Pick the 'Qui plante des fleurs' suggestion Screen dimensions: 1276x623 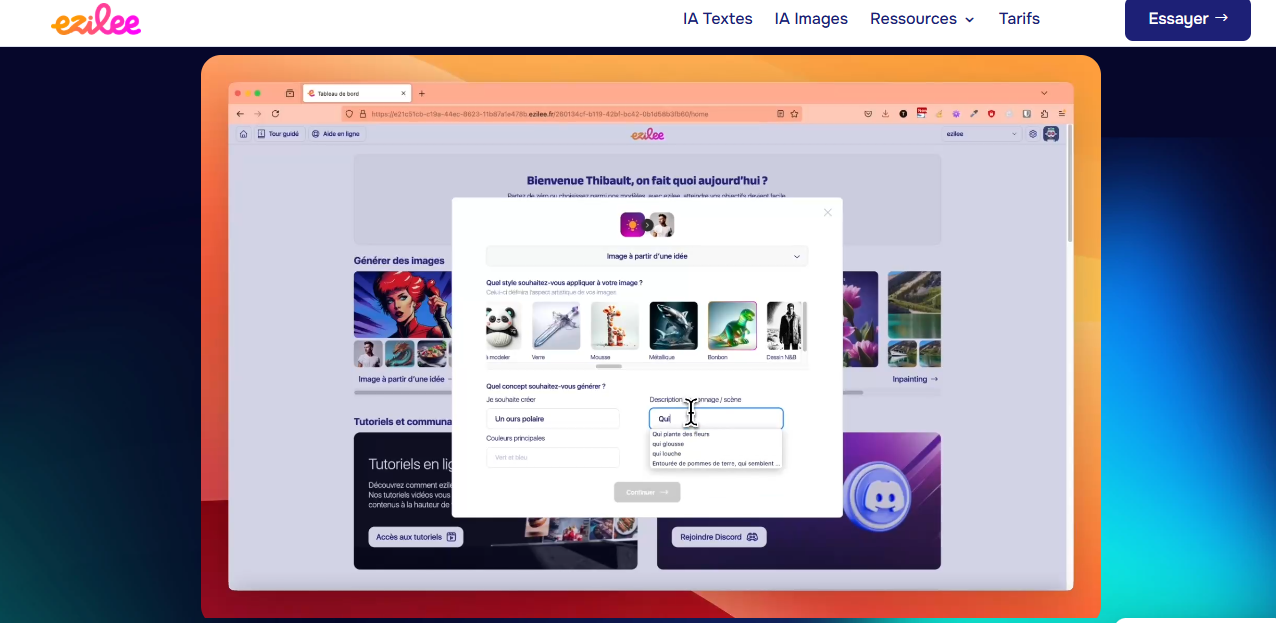[x=681, y=434]
